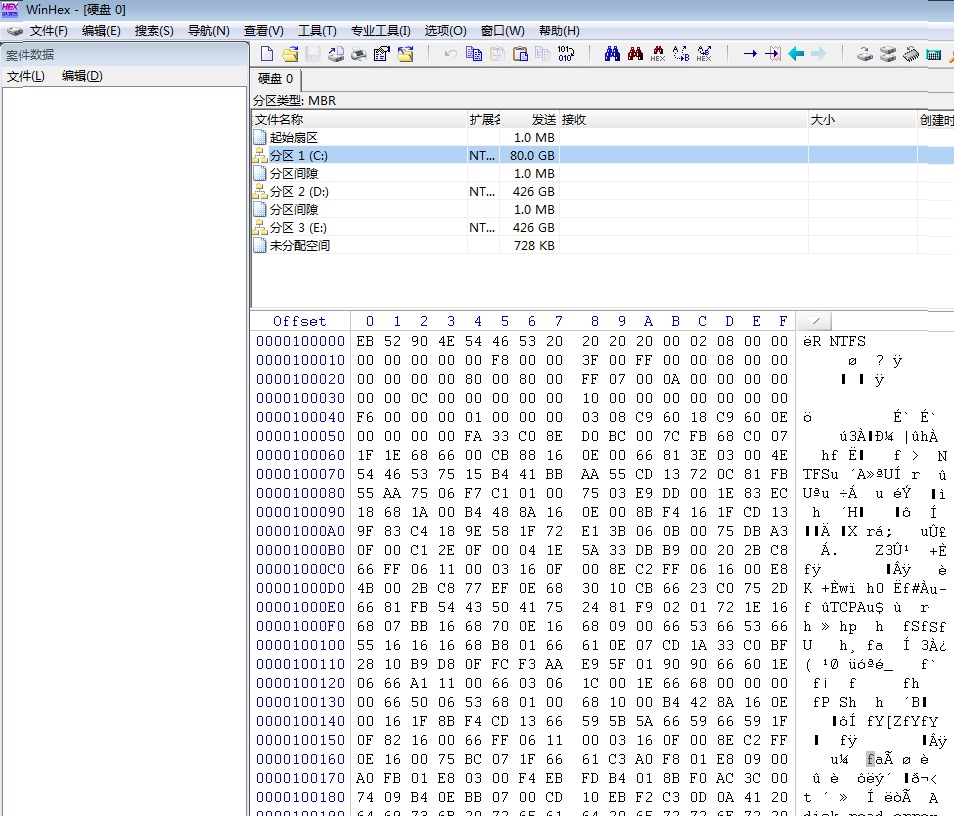The image size is (954, 816).
Task: Click the disk-with-page icon left of the printer
Action: pos(336,54)
